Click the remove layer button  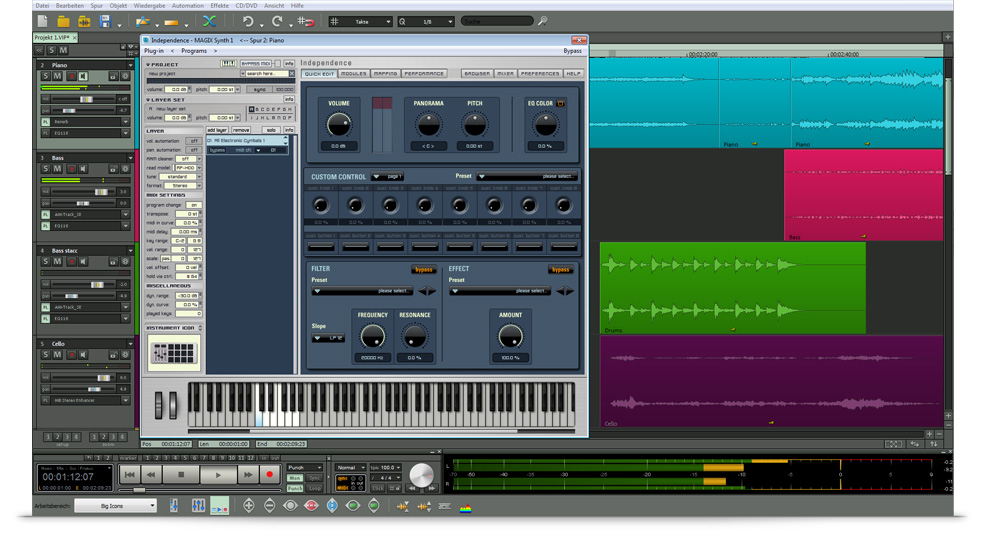(x=241, y=130)
